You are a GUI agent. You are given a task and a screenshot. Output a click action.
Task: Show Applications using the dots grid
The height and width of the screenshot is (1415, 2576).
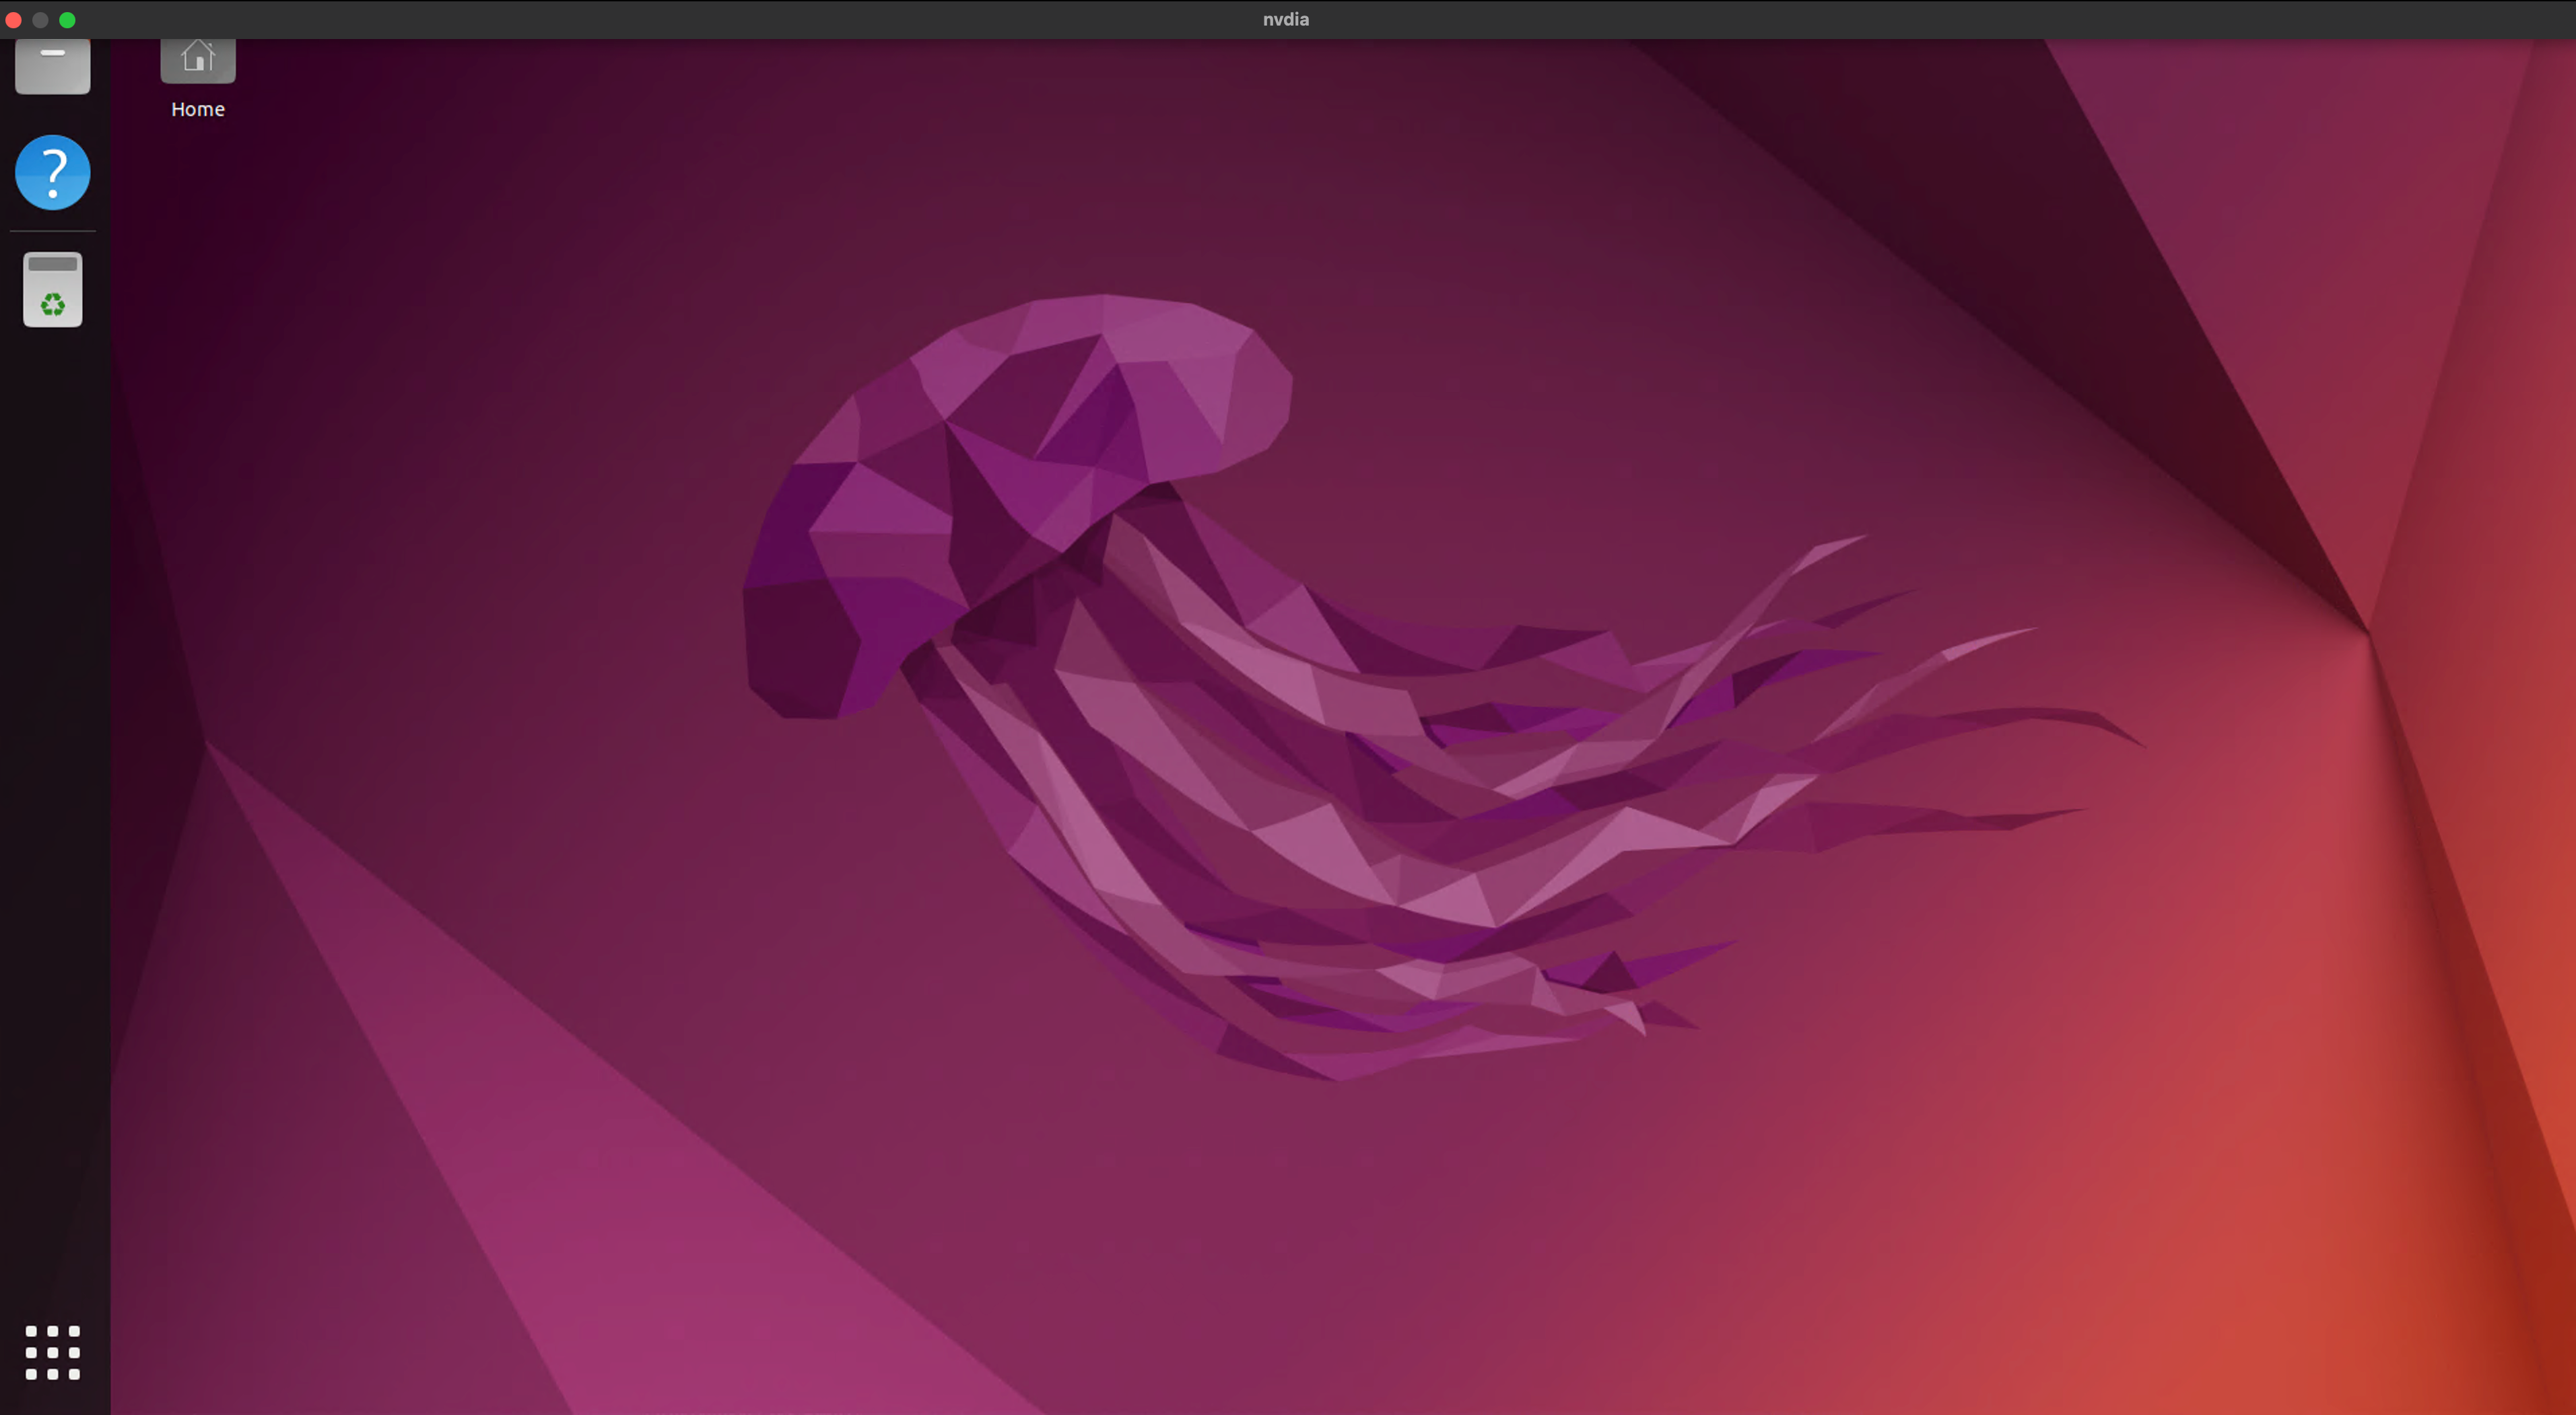pyautogui.click(x=53, y=1352)
